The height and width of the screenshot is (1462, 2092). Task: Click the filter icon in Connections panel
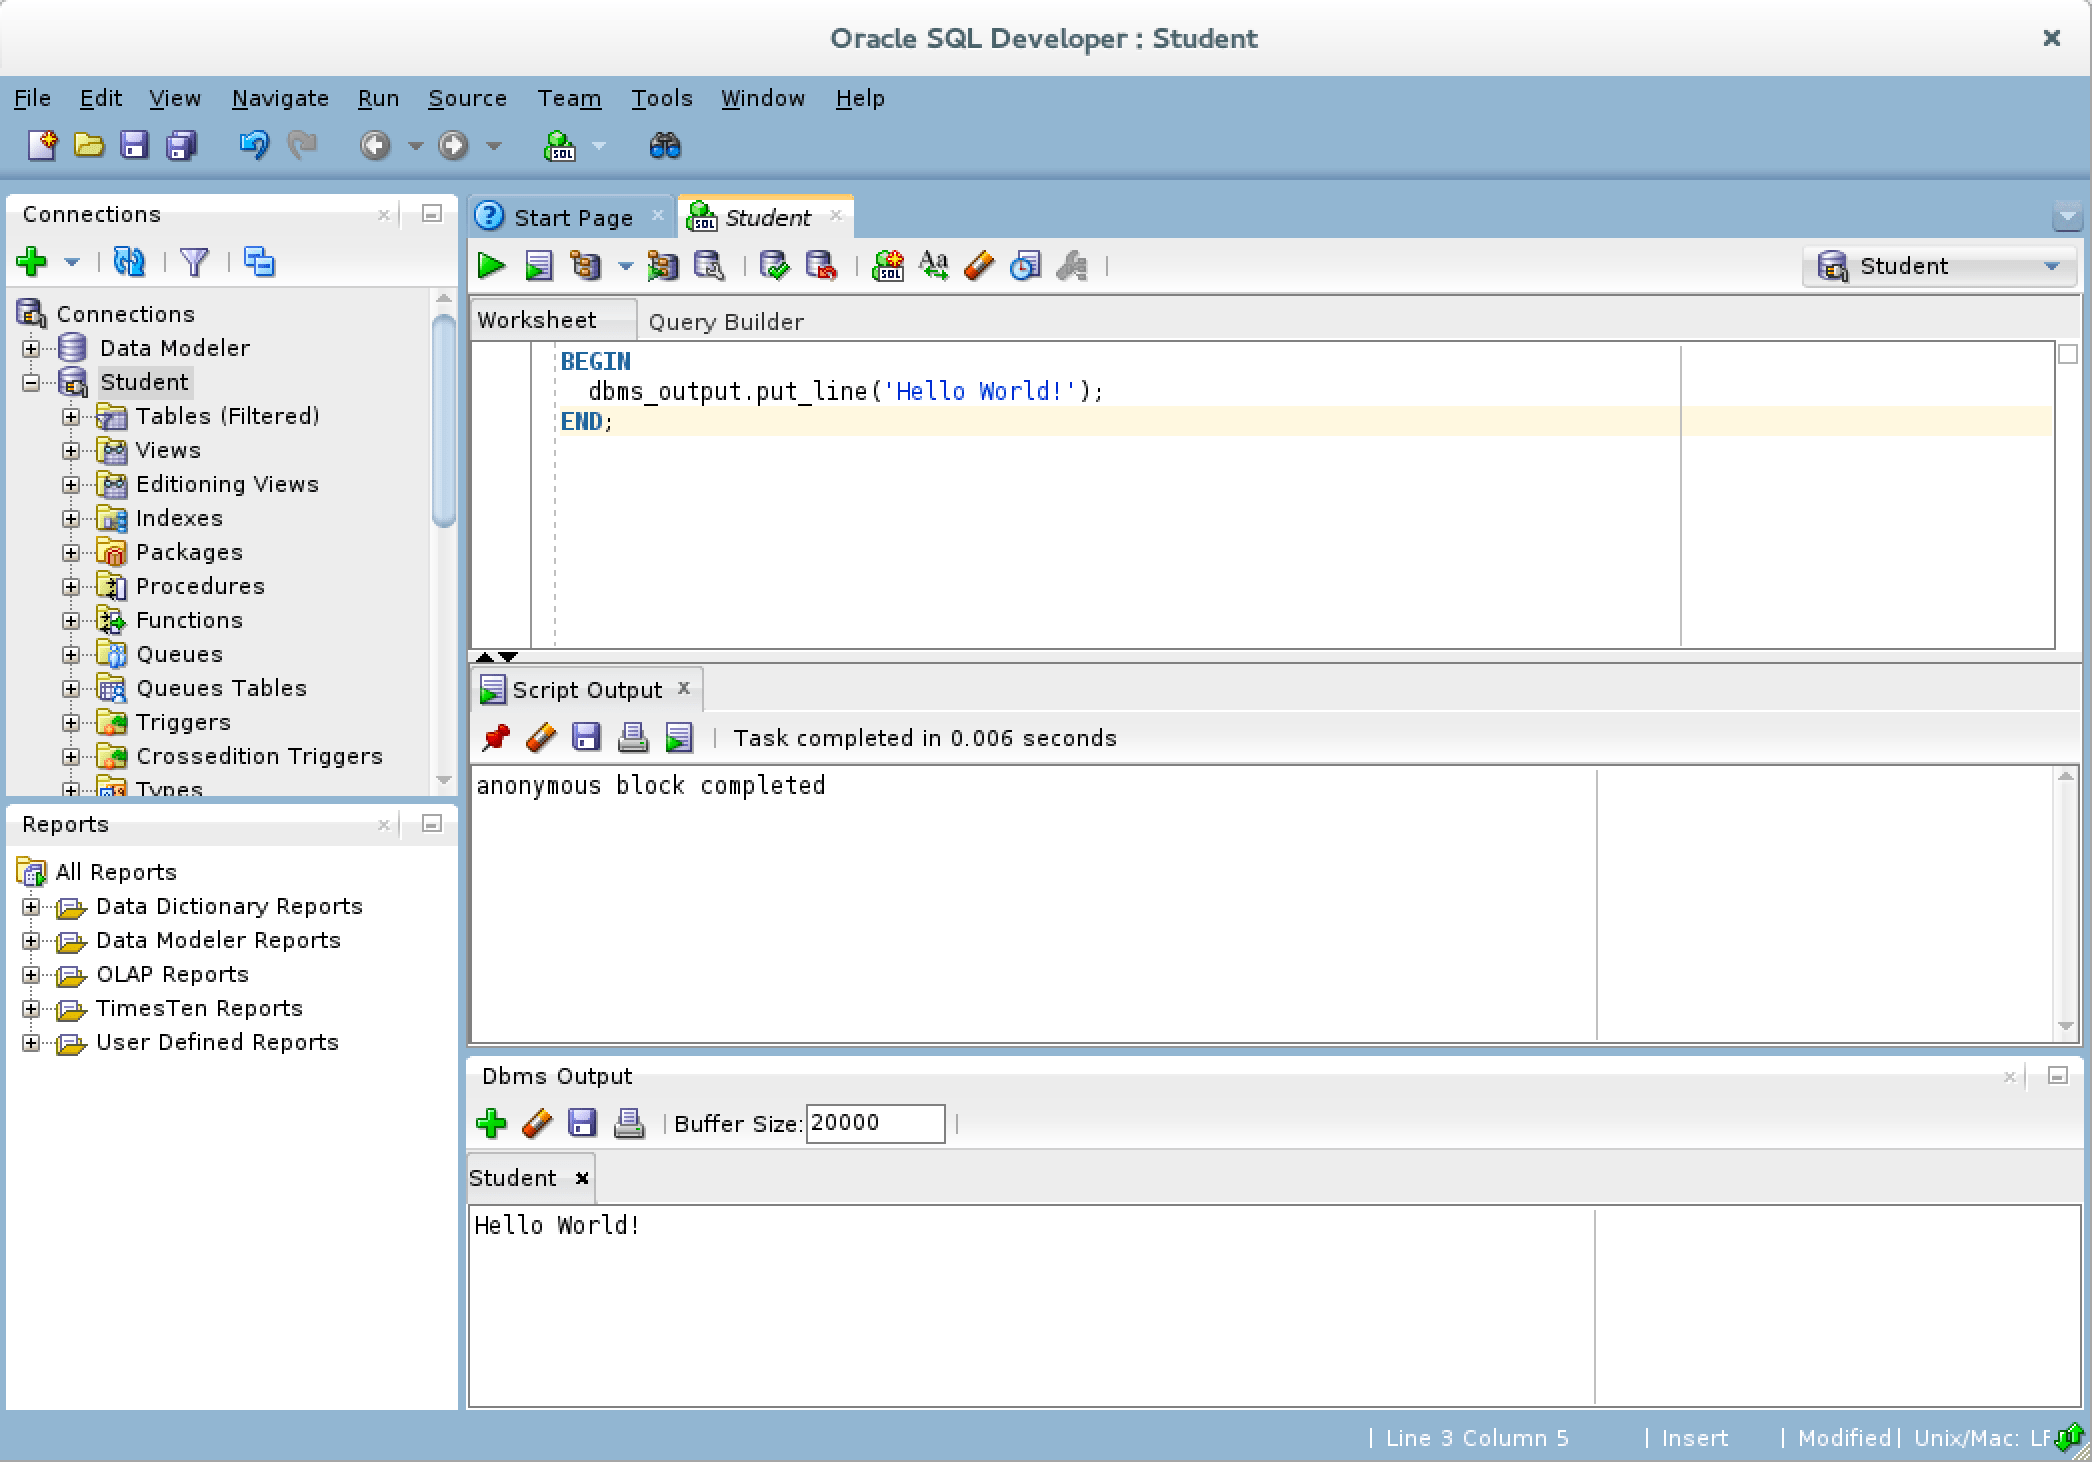tap(194, 262)
